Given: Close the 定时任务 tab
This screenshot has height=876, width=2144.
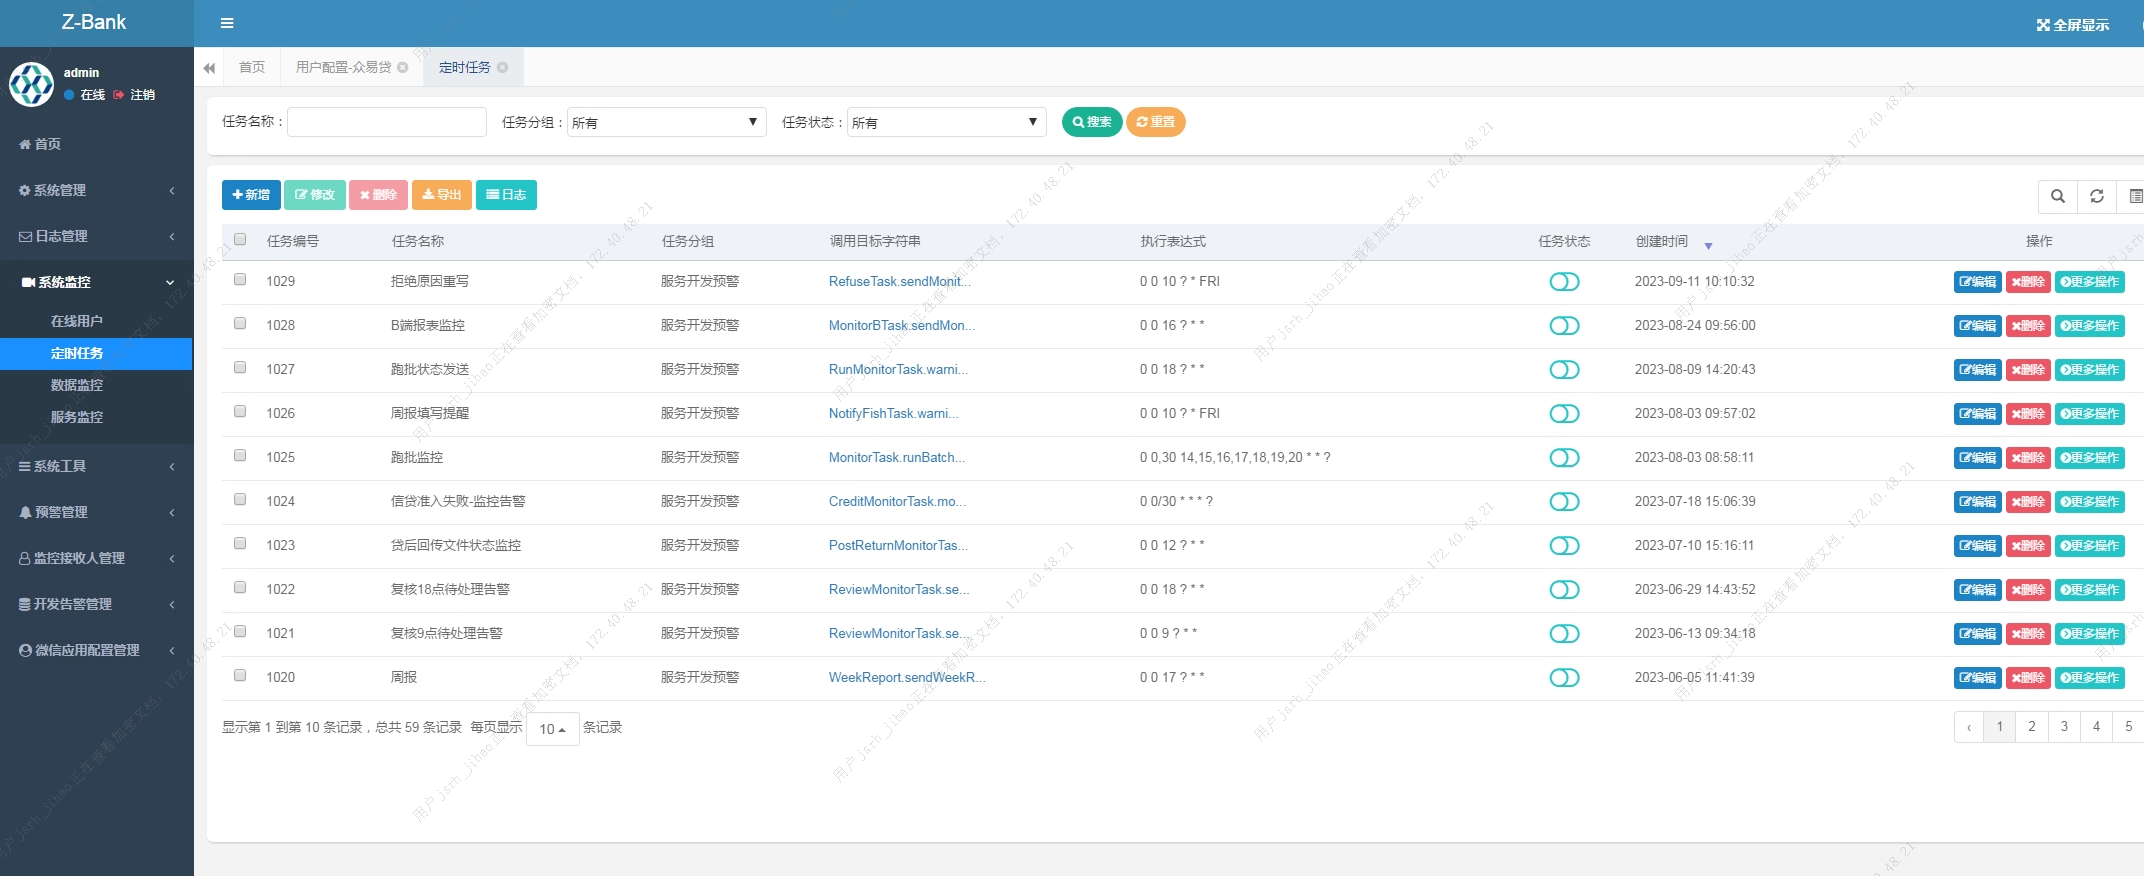Looking at the screenshot, I should [503, 67].
